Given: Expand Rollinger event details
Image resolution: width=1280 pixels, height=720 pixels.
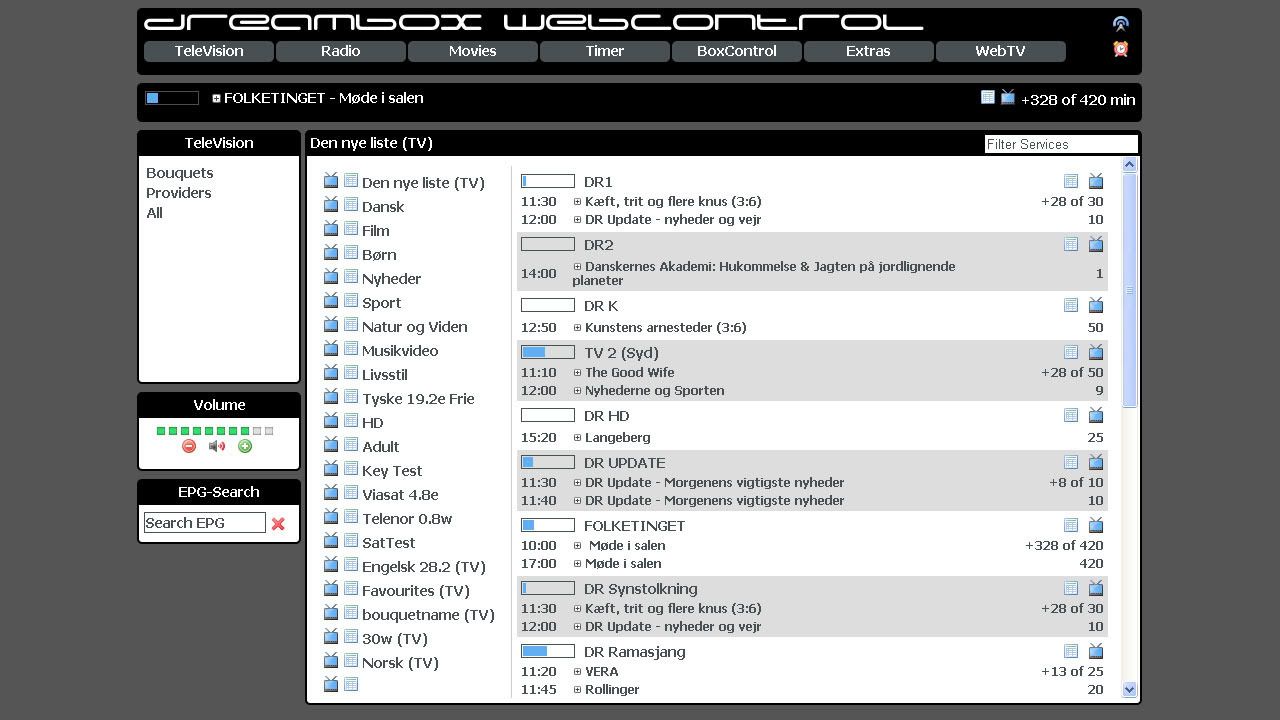Looking at the screenshot, I should 577,690.
